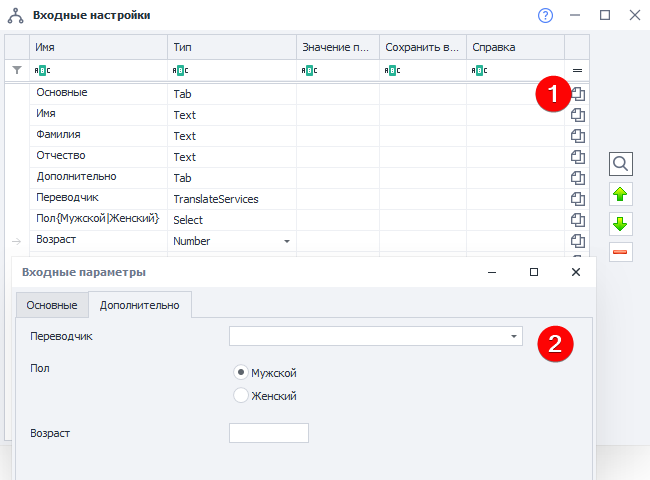650x480 pixels.
Task: Click the filter funnel icon in grid
Action: pyautogui.click(x=16, y=70)
